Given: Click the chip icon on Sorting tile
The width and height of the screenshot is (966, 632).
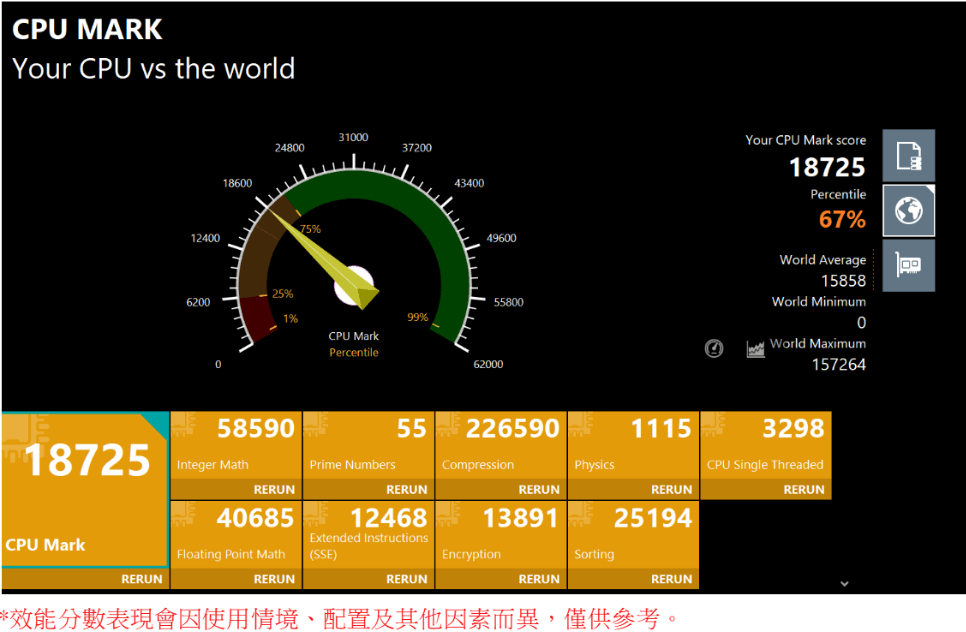Looking at the screenshot, I should [x=581, y=515].
